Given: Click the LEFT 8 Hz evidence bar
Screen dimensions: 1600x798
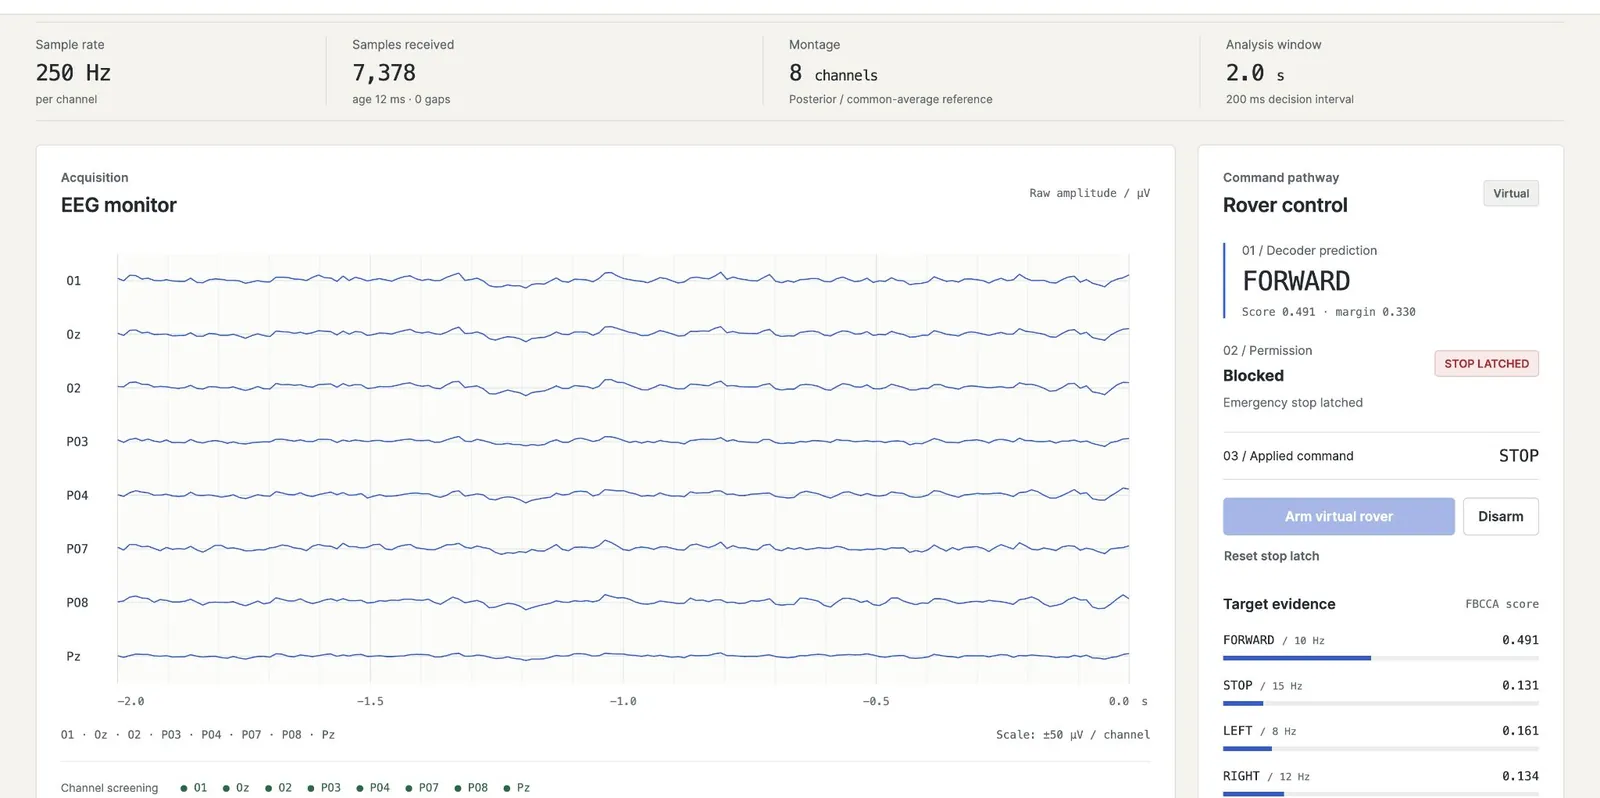Looking at the screenshot, I should [x=1380, y=748].
